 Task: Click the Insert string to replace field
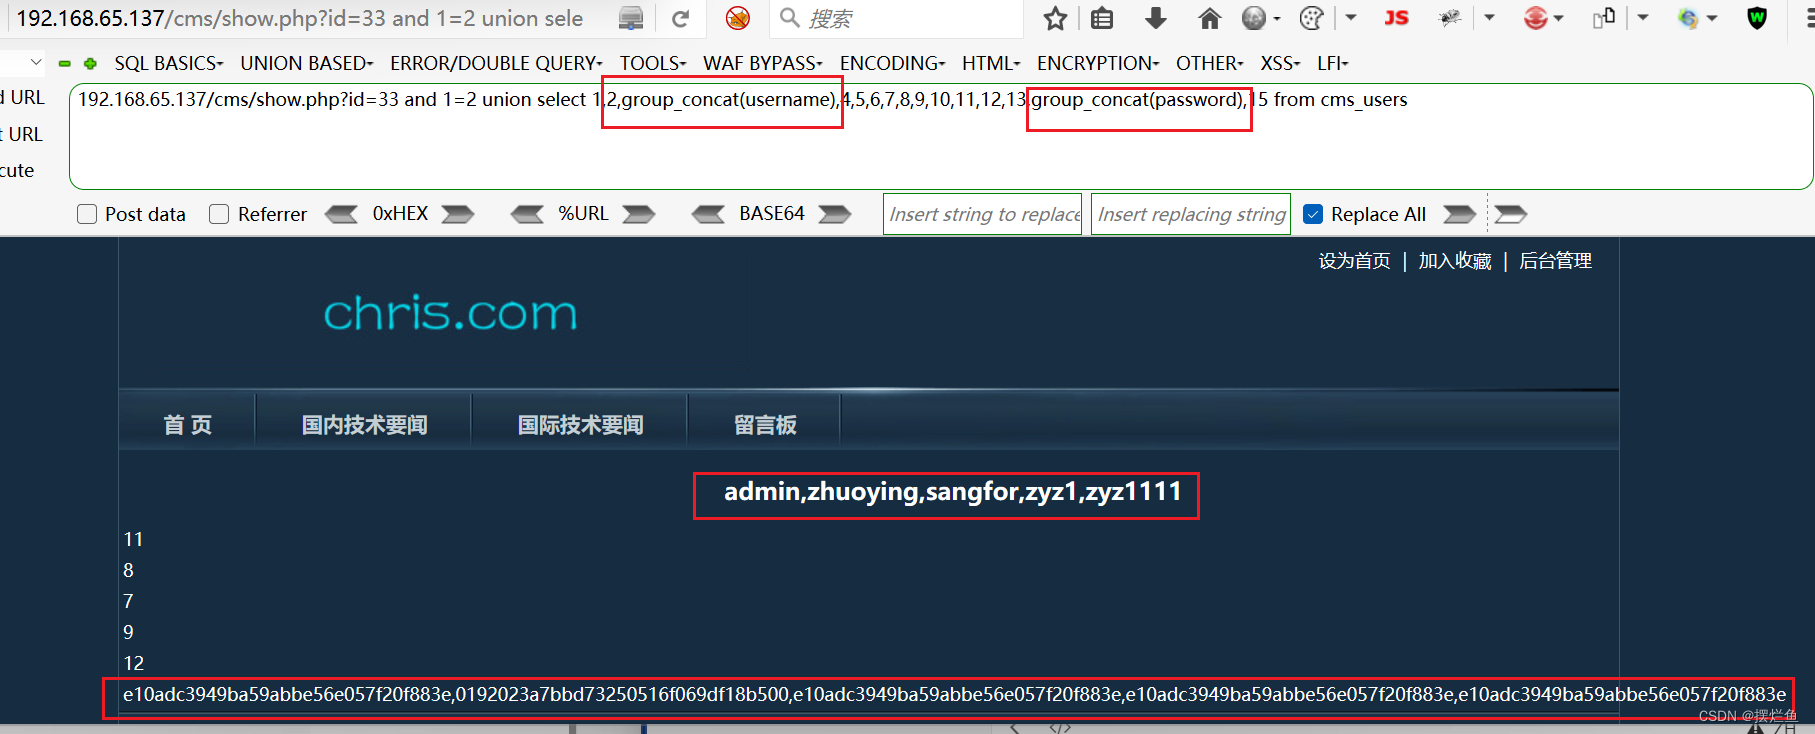click(x=982, y=214)
